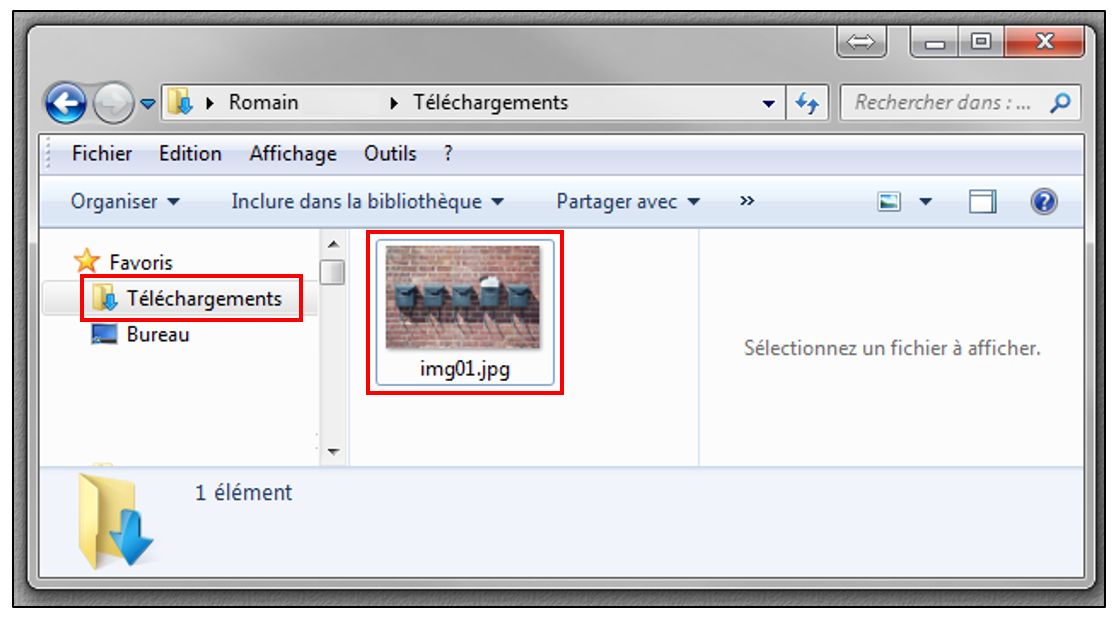
Task: Click the search magnifier icon
Action: (x=1060, y=103)
